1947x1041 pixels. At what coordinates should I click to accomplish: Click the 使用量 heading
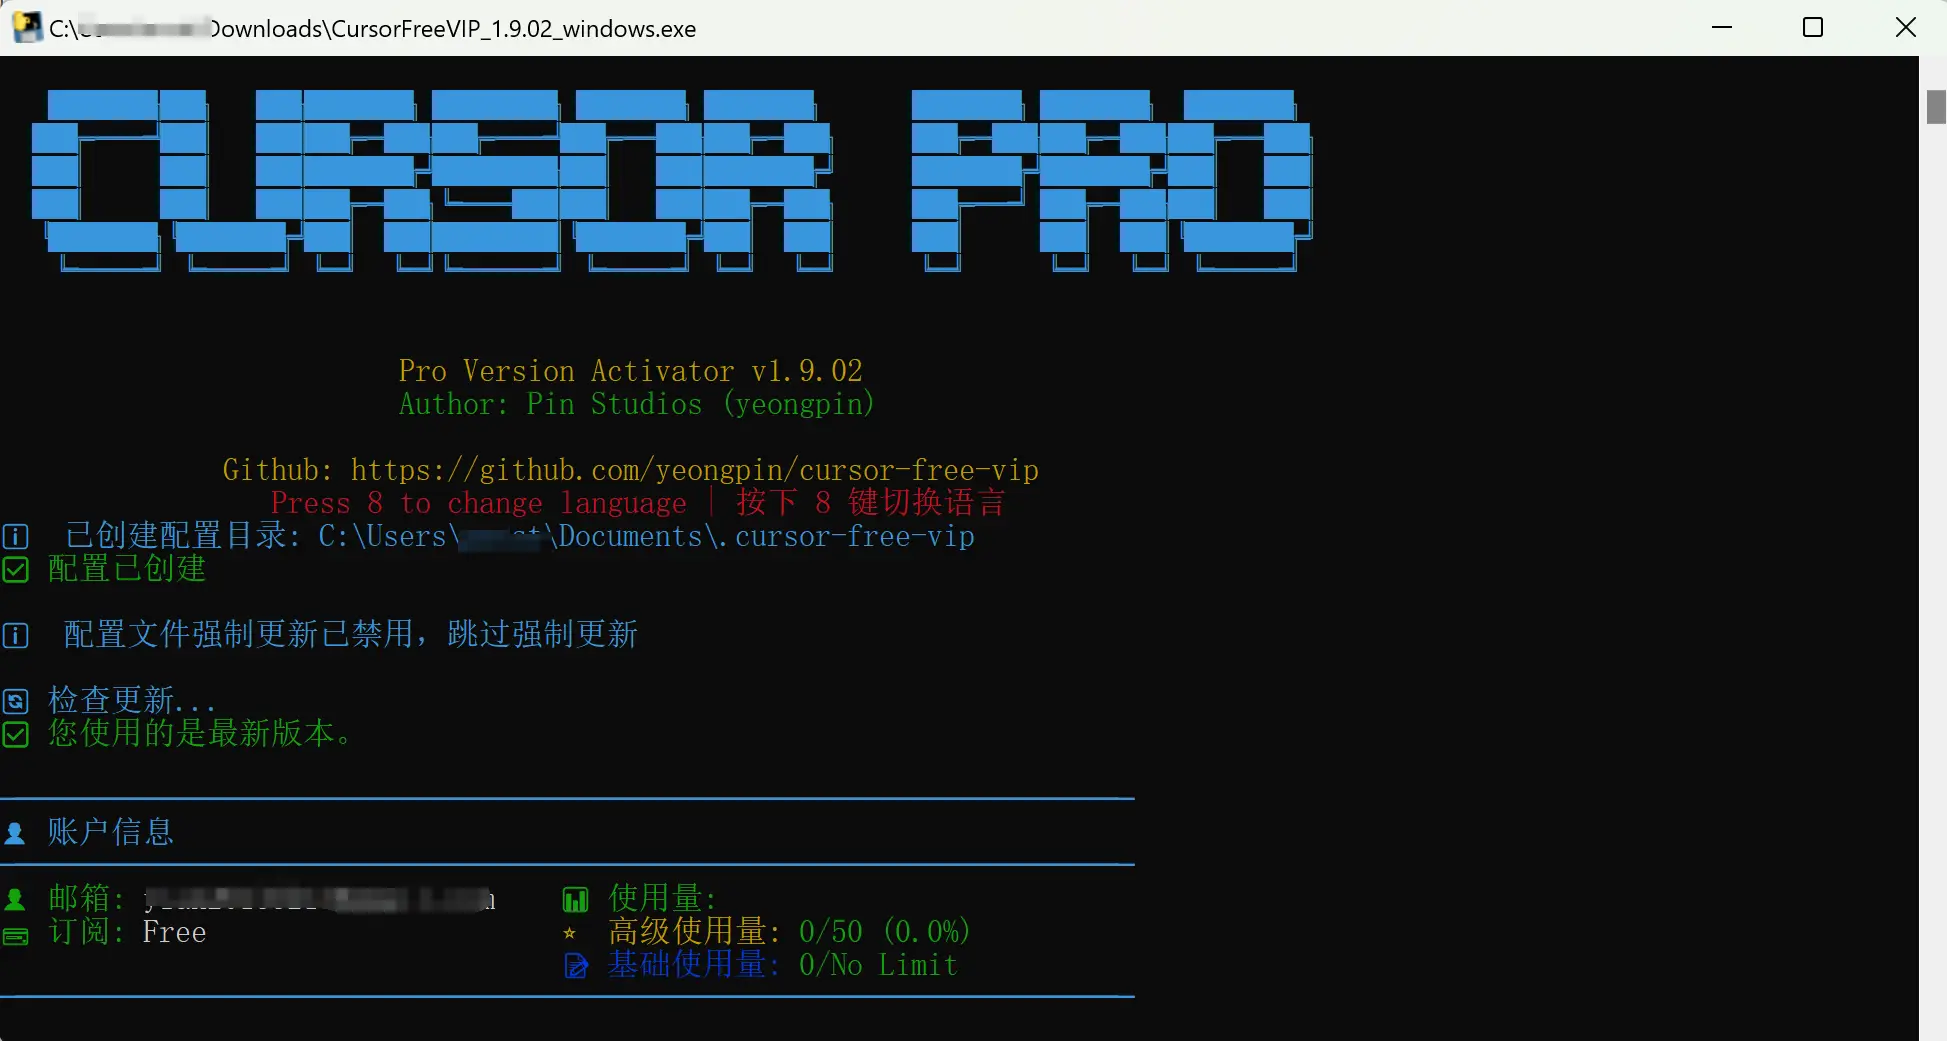point(662,898)
